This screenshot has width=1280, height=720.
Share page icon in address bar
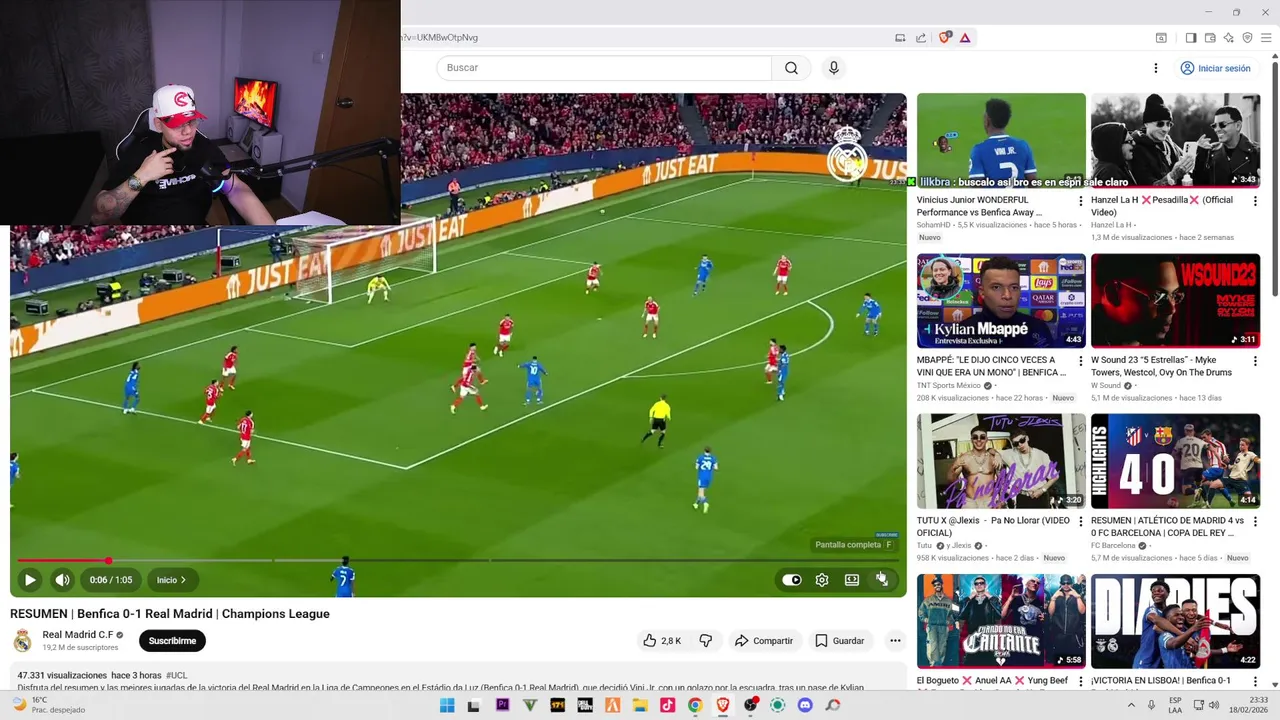click(x=921, y=38)
